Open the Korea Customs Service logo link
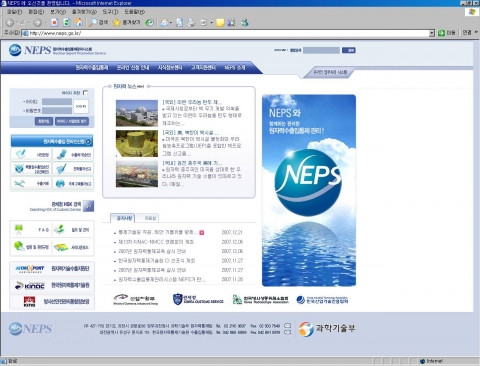Image resolution: width=480 pixels, height=366 pixels. (x=198, y=299)
